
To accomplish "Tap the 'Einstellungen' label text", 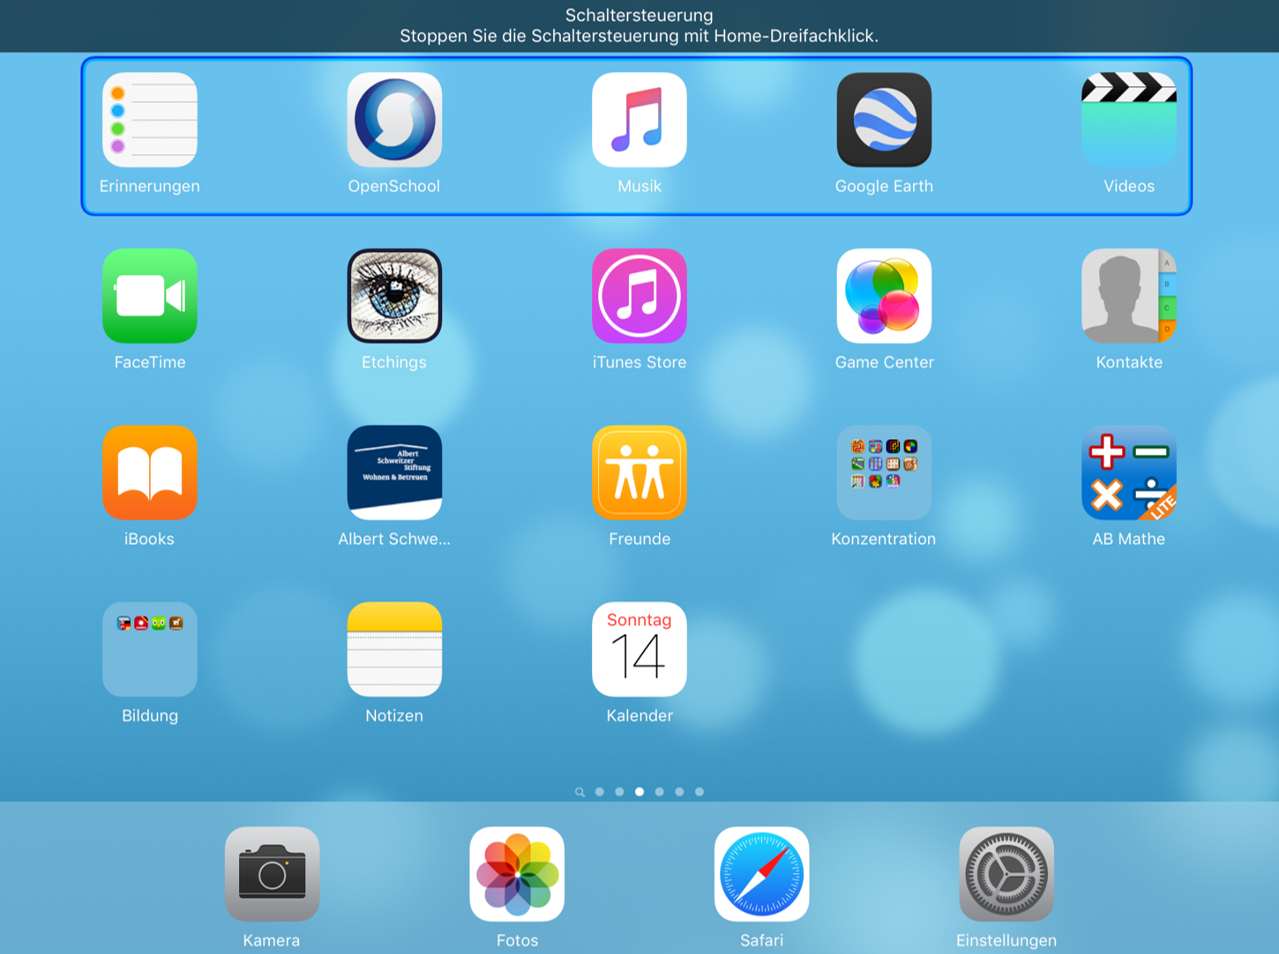I will click(1006, 940).
